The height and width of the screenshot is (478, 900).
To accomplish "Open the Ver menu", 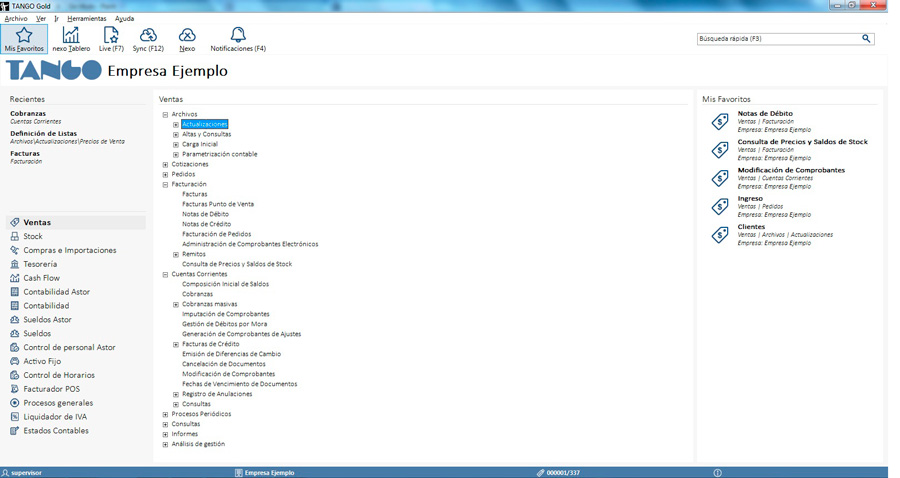I will [x=41, y=18].
